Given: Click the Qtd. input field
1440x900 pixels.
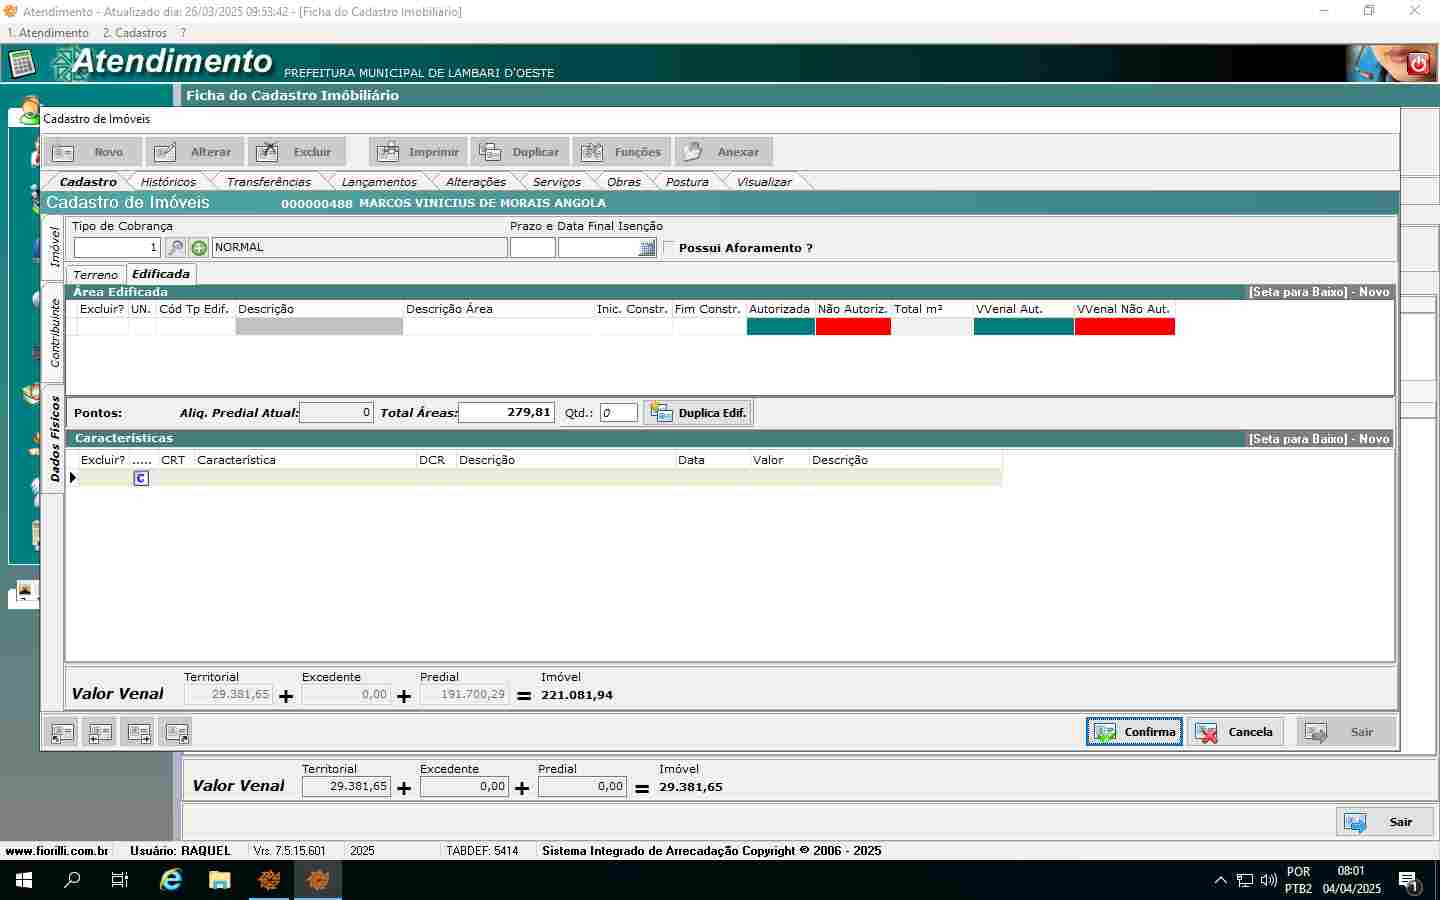Looking at the screenshot, I should [x=618, y=413].
